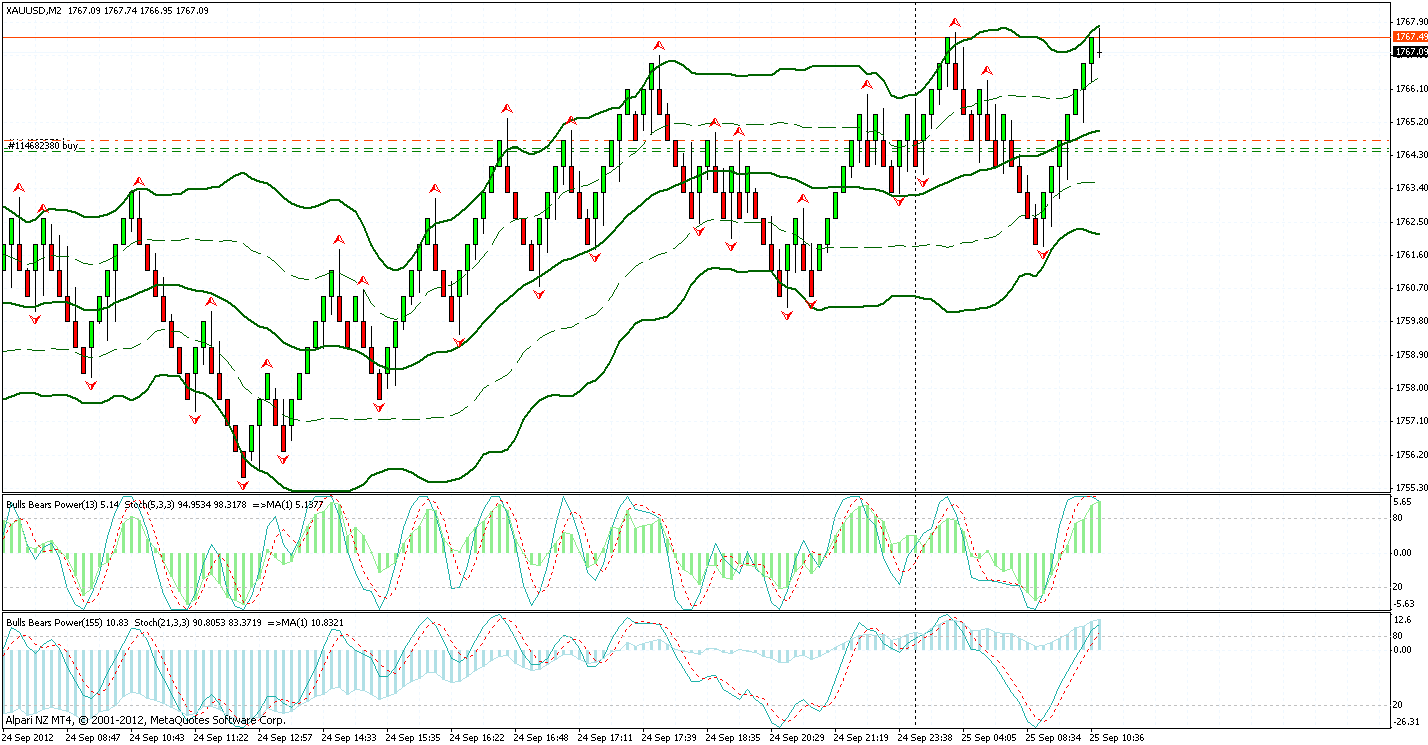Click the '24 Sep 20:29' time axis label
This screenshot has height=745, width=1428.
pyautogui.click(x=797, y=737)
